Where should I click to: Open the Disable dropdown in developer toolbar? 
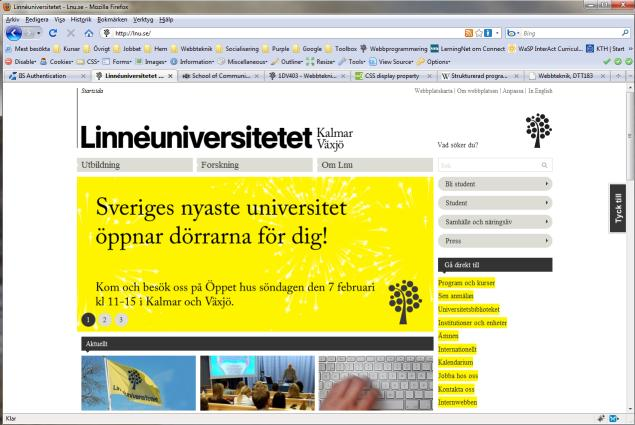coord(21,62)
